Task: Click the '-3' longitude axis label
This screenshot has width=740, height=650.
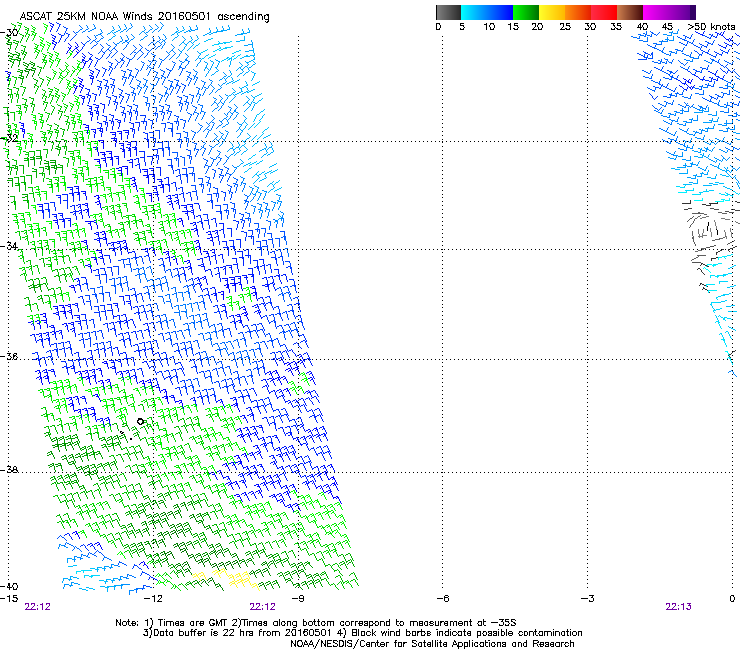Action: [587, 599]
